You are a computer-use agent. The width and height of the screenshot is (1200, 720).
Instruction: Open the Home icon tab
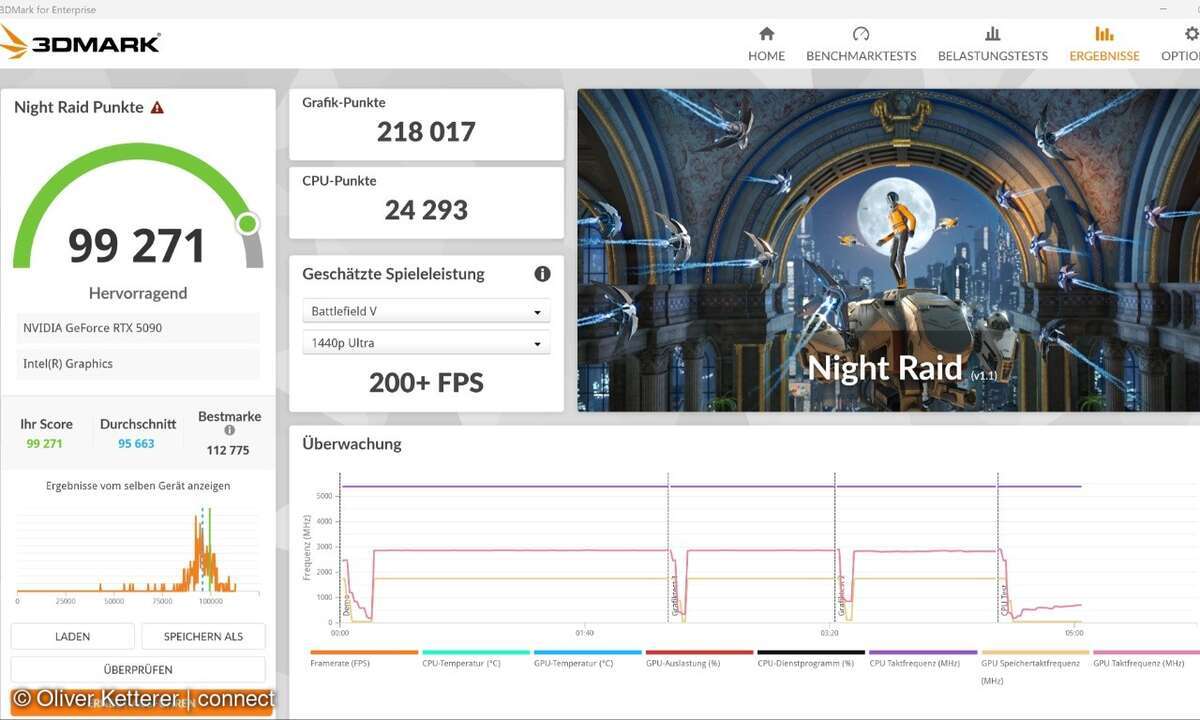pos(766,34)
